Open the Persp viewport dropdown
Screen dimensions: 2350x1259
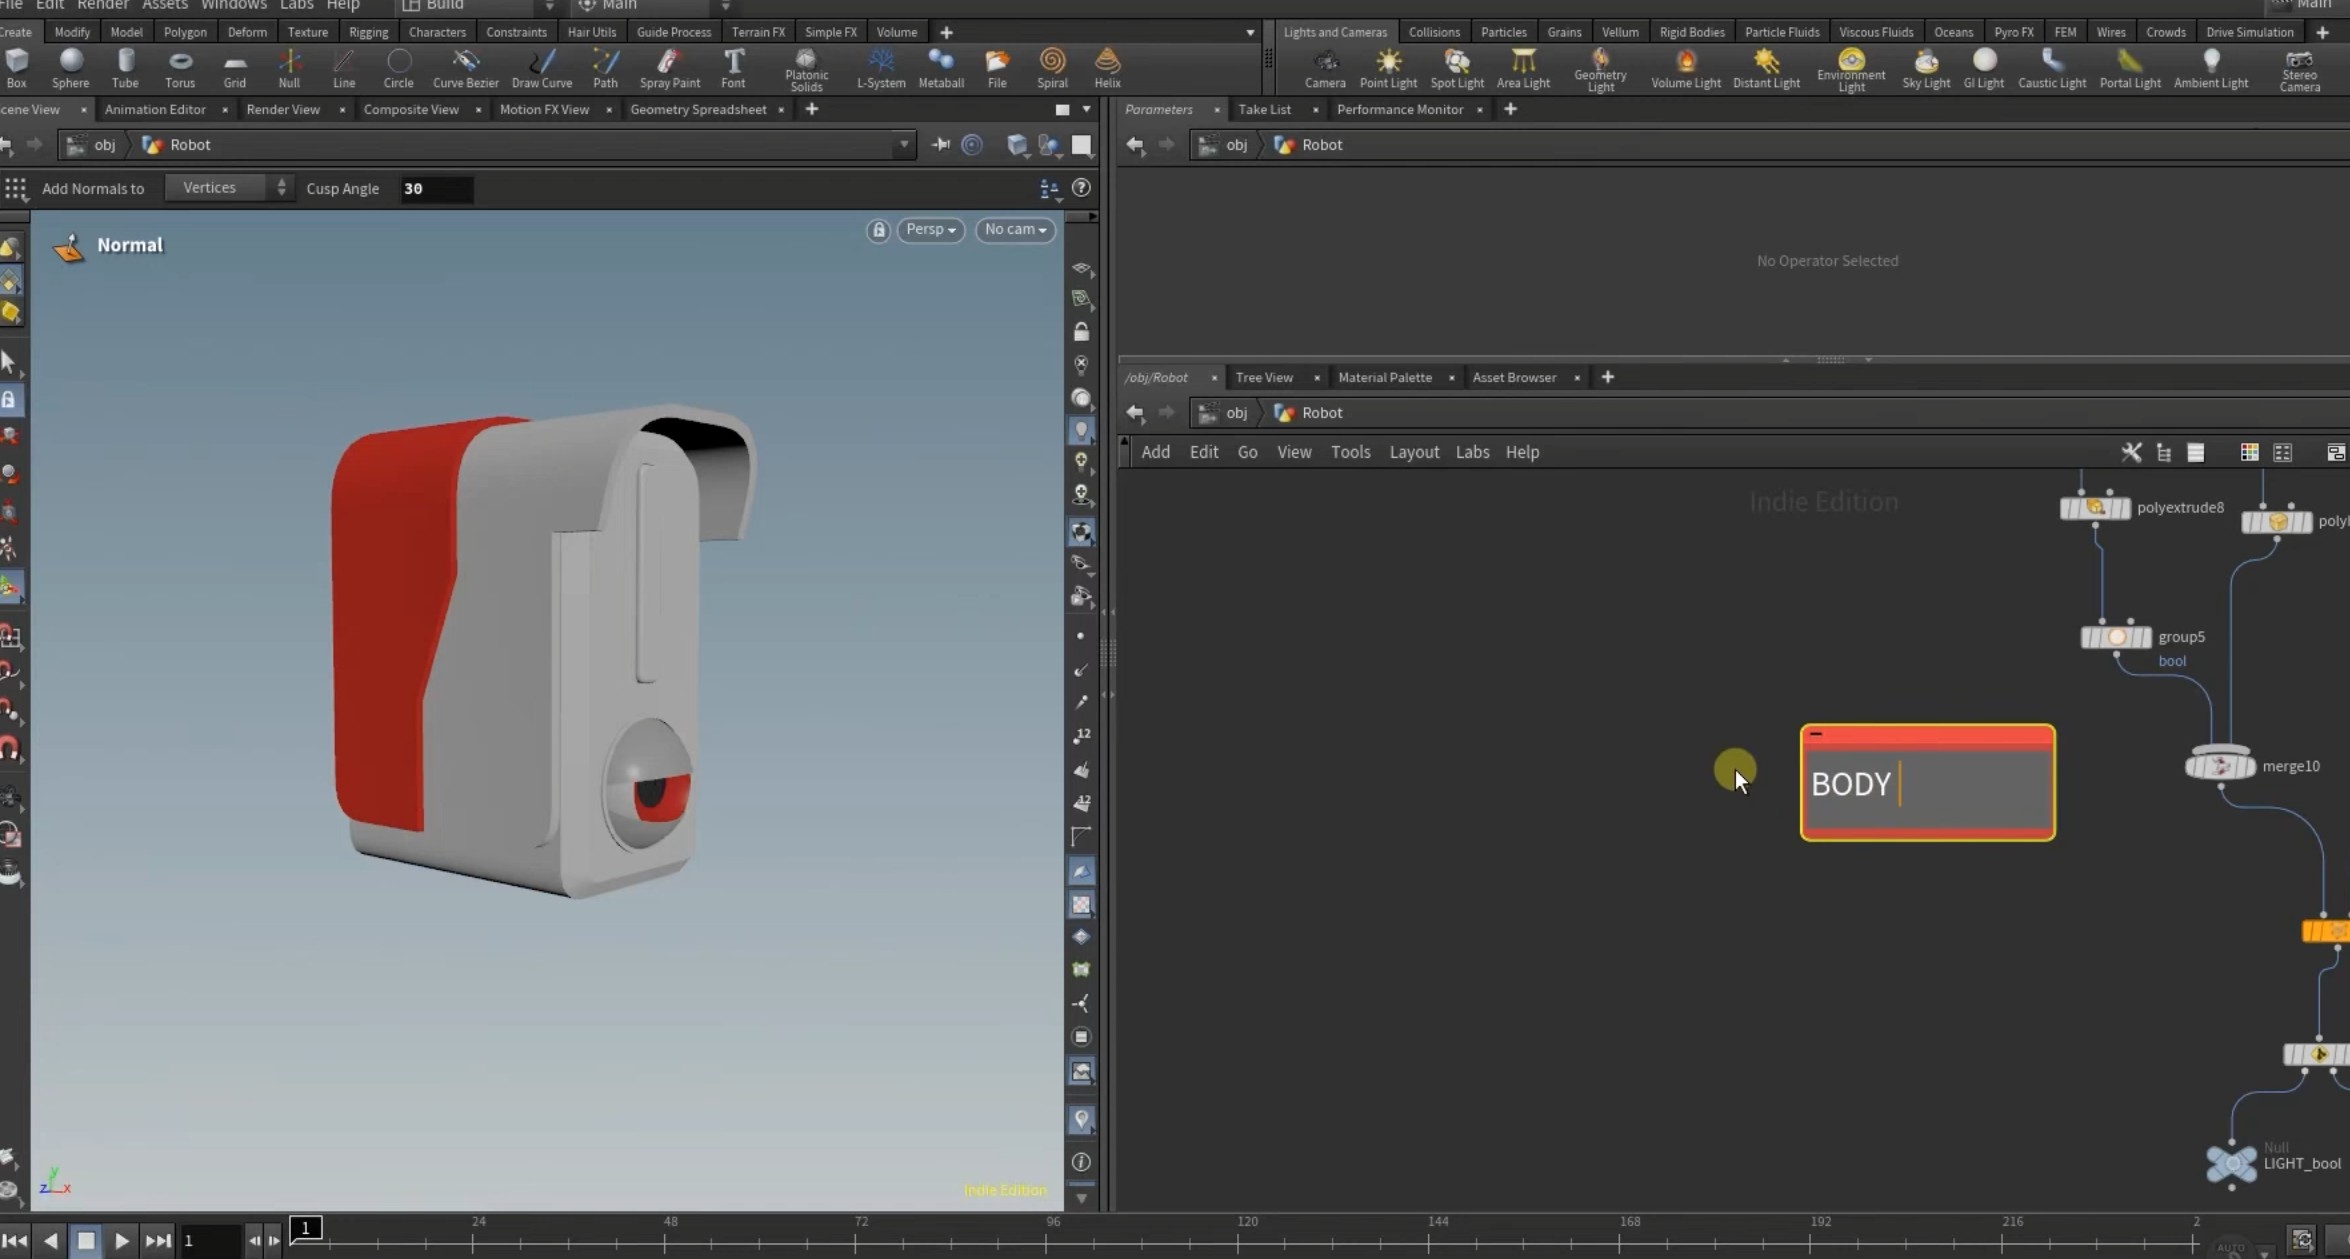[x=930, y=230]
